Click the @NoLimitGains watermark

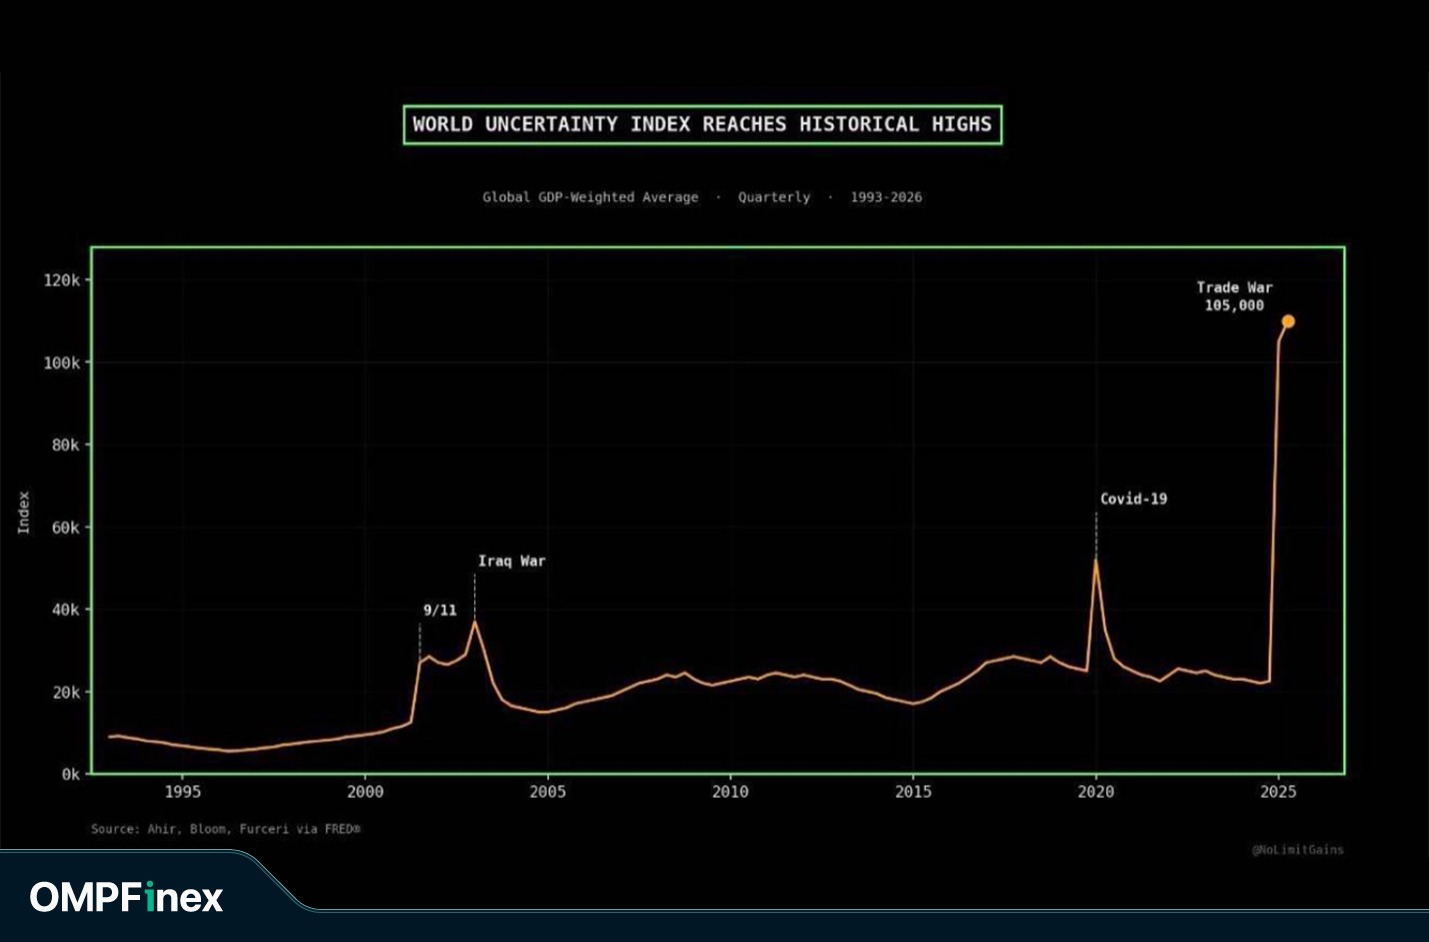(x=1297, y=850)
